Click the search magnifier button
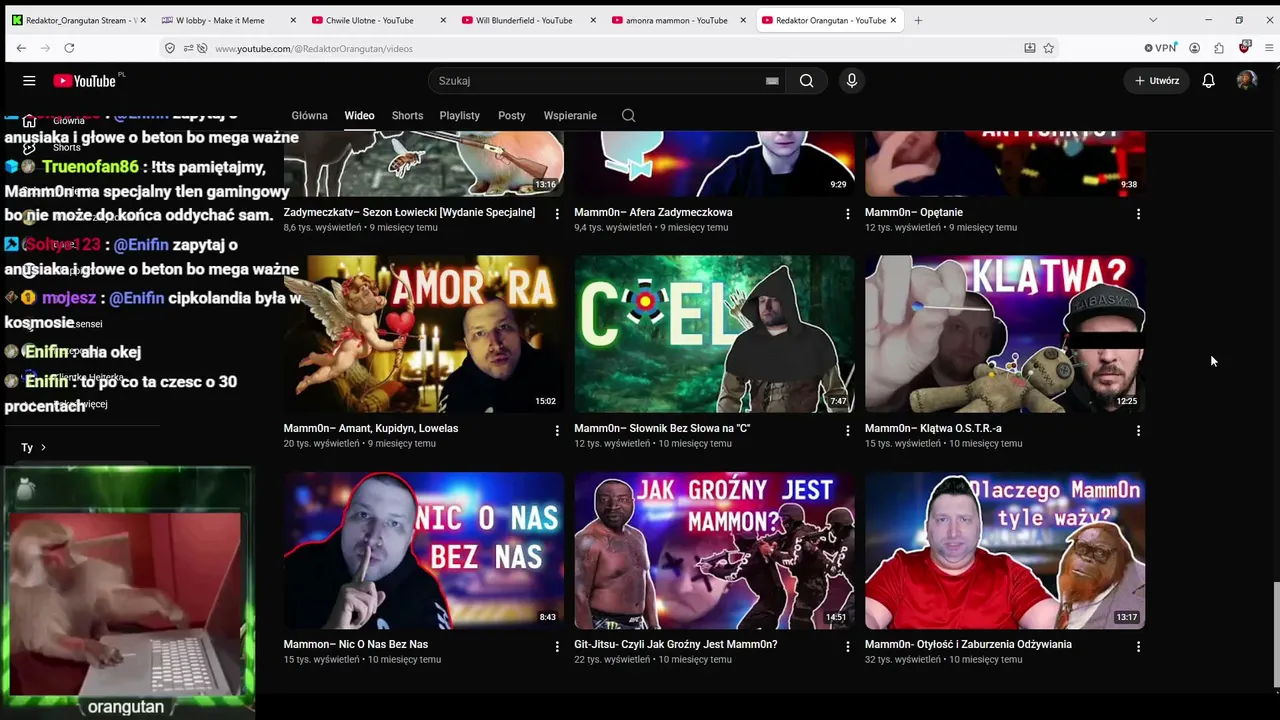The width and height of the screenshot is (1280, 720). click(806, 81)
